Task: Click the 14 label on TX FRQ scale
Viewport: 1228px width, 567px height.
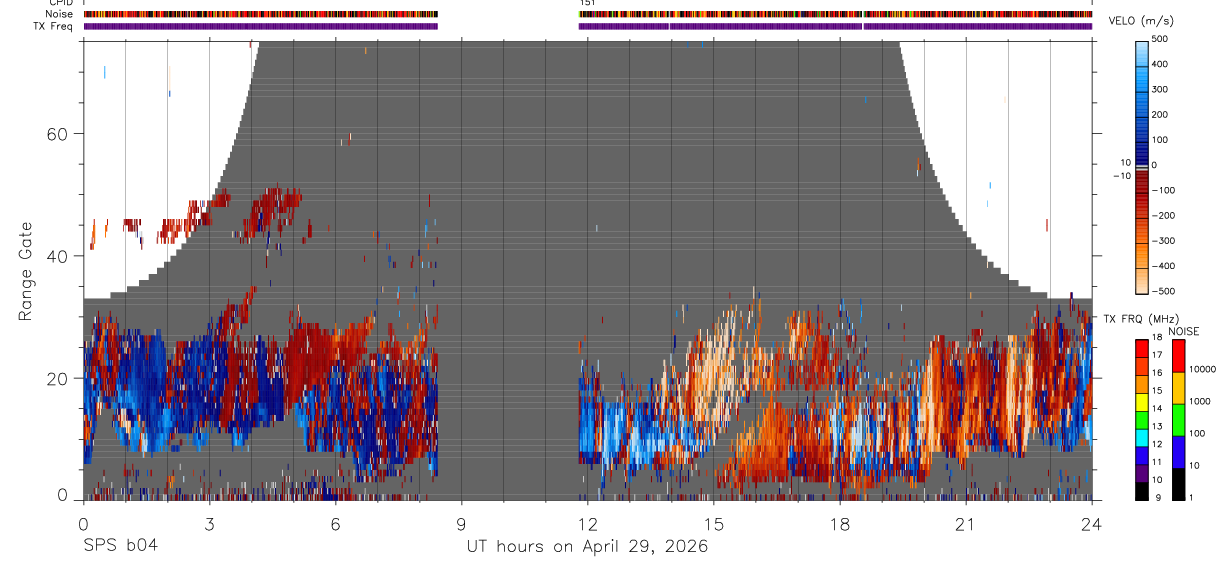Action: coord(1158,409)
